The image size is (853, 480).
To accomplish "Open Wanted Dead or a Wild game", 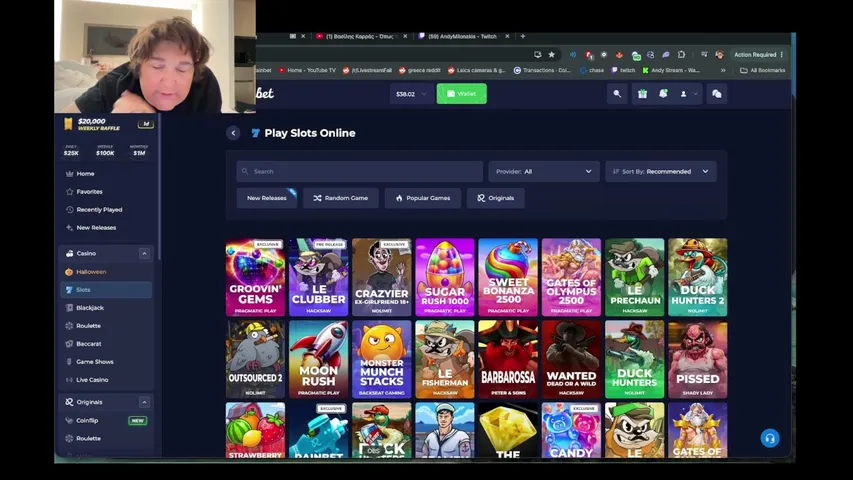I will (571, 359).
